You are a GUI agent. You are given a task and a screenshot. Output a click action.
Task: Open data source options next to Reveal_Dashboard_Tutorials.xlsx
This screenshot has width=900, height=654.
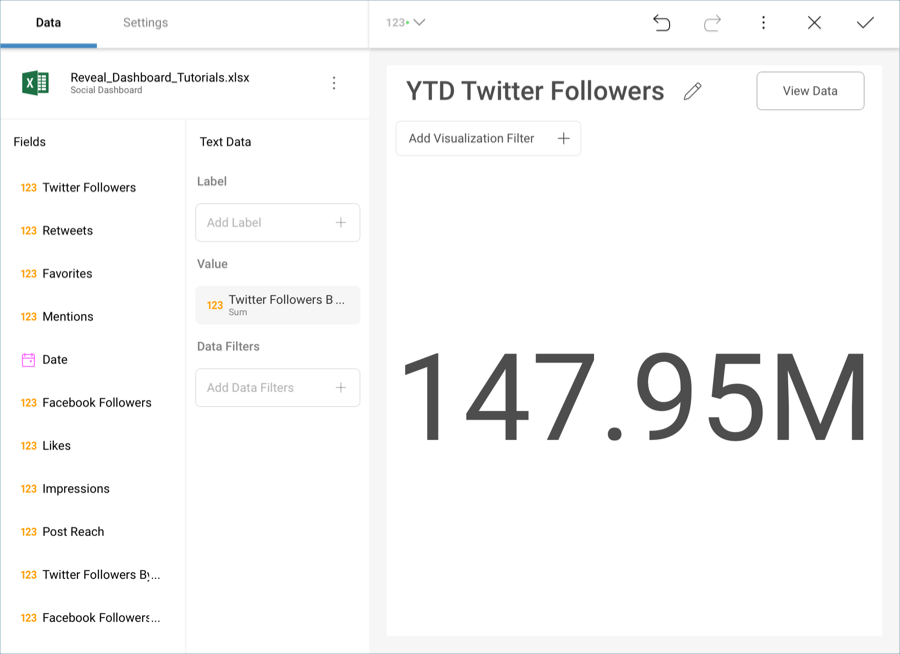pos(334,83)
